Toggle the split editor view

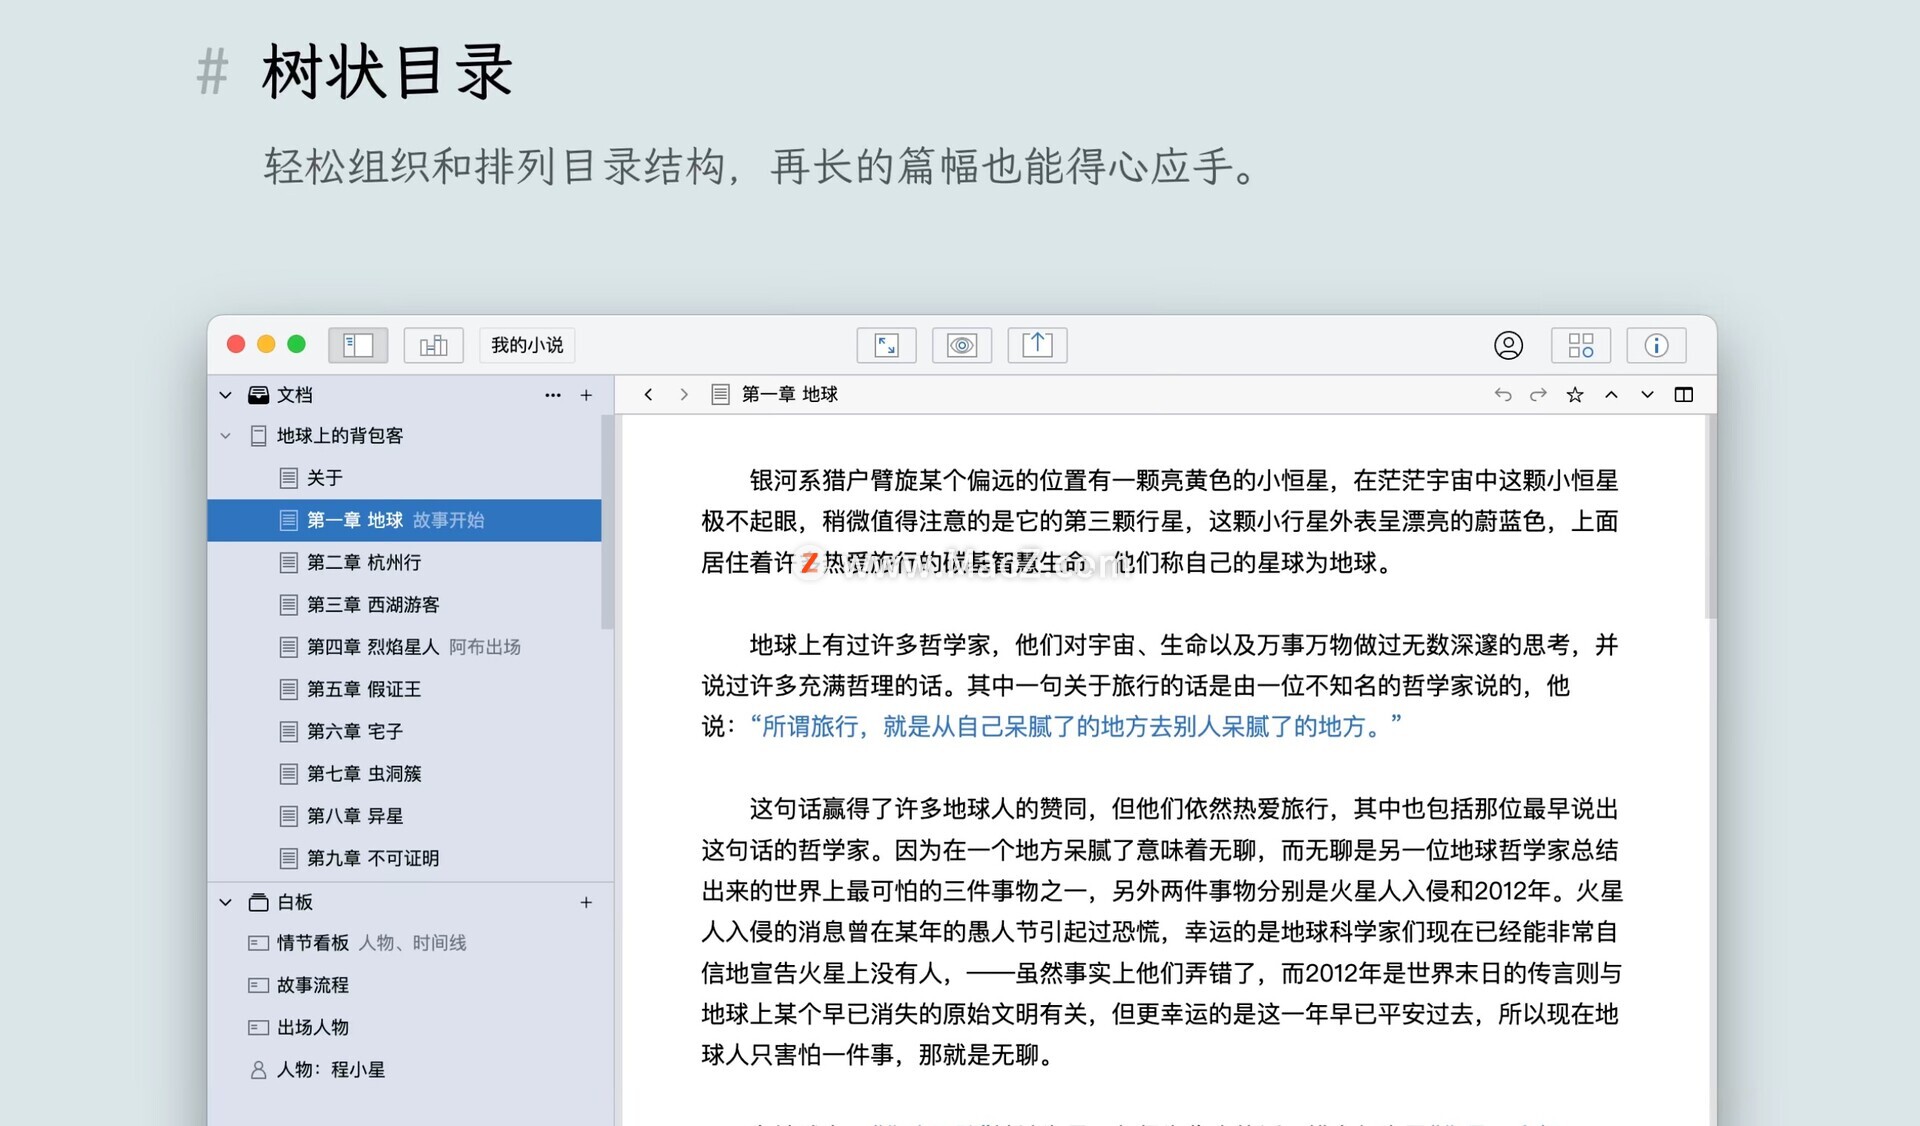pyautogui.click(x=1684, y=395)
